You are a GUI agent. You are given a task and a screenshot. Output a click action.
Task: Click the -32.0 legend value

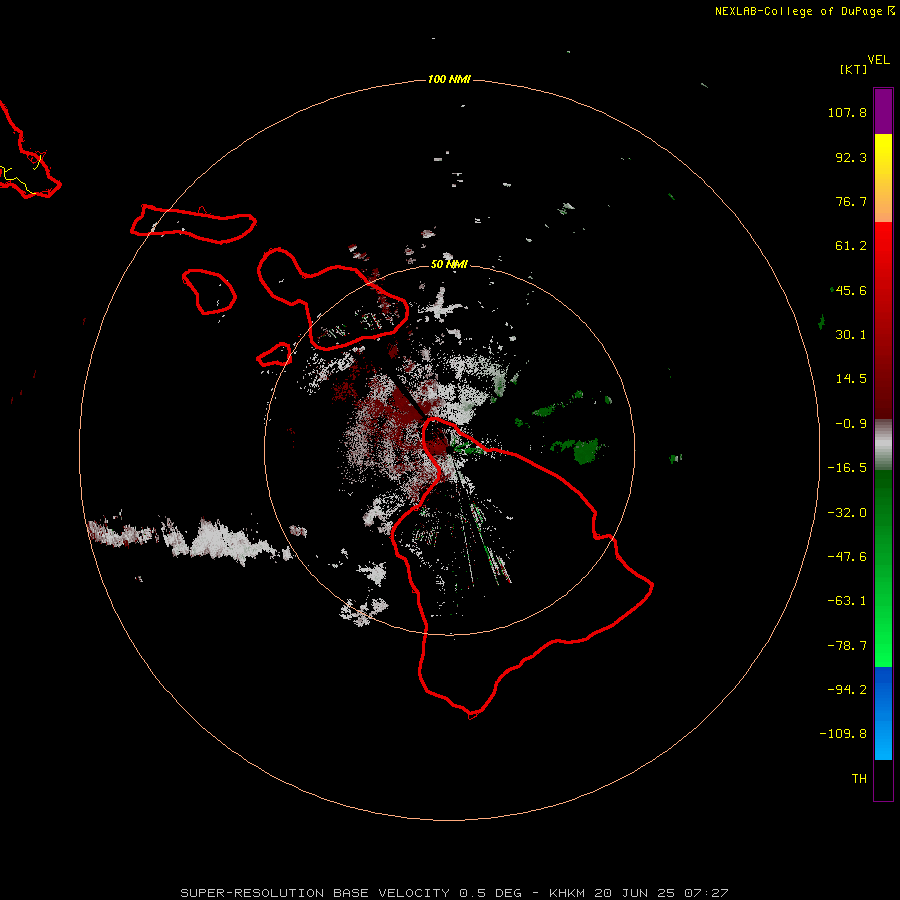(x=847, y=513)
